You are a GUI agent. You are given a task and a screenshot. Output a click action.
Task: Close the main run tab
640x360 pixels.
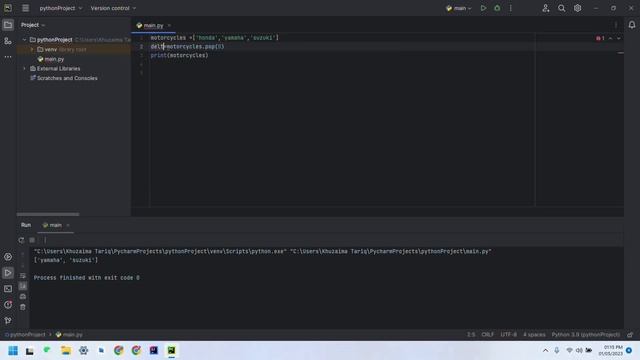coord(68,225)
